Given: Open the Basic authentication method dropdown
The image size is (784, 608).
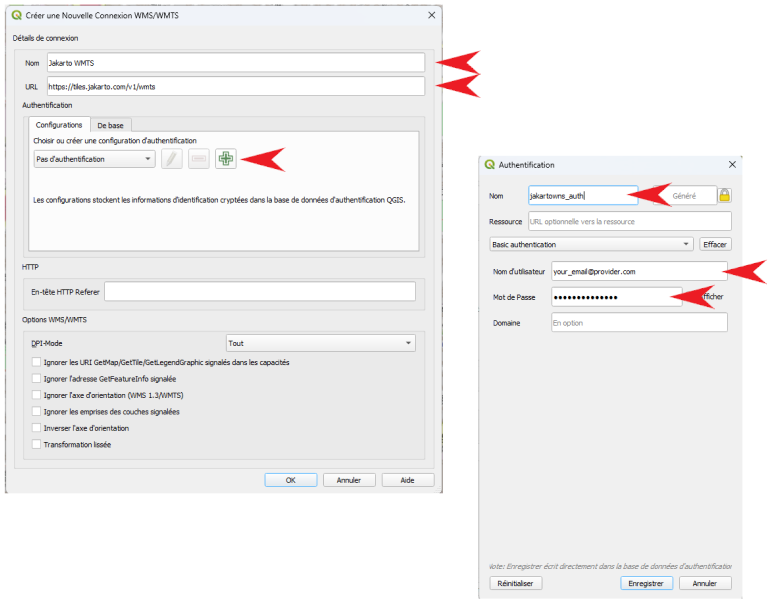Looking at the screenshot, I should pyautogui.click(x=590, y=244).
